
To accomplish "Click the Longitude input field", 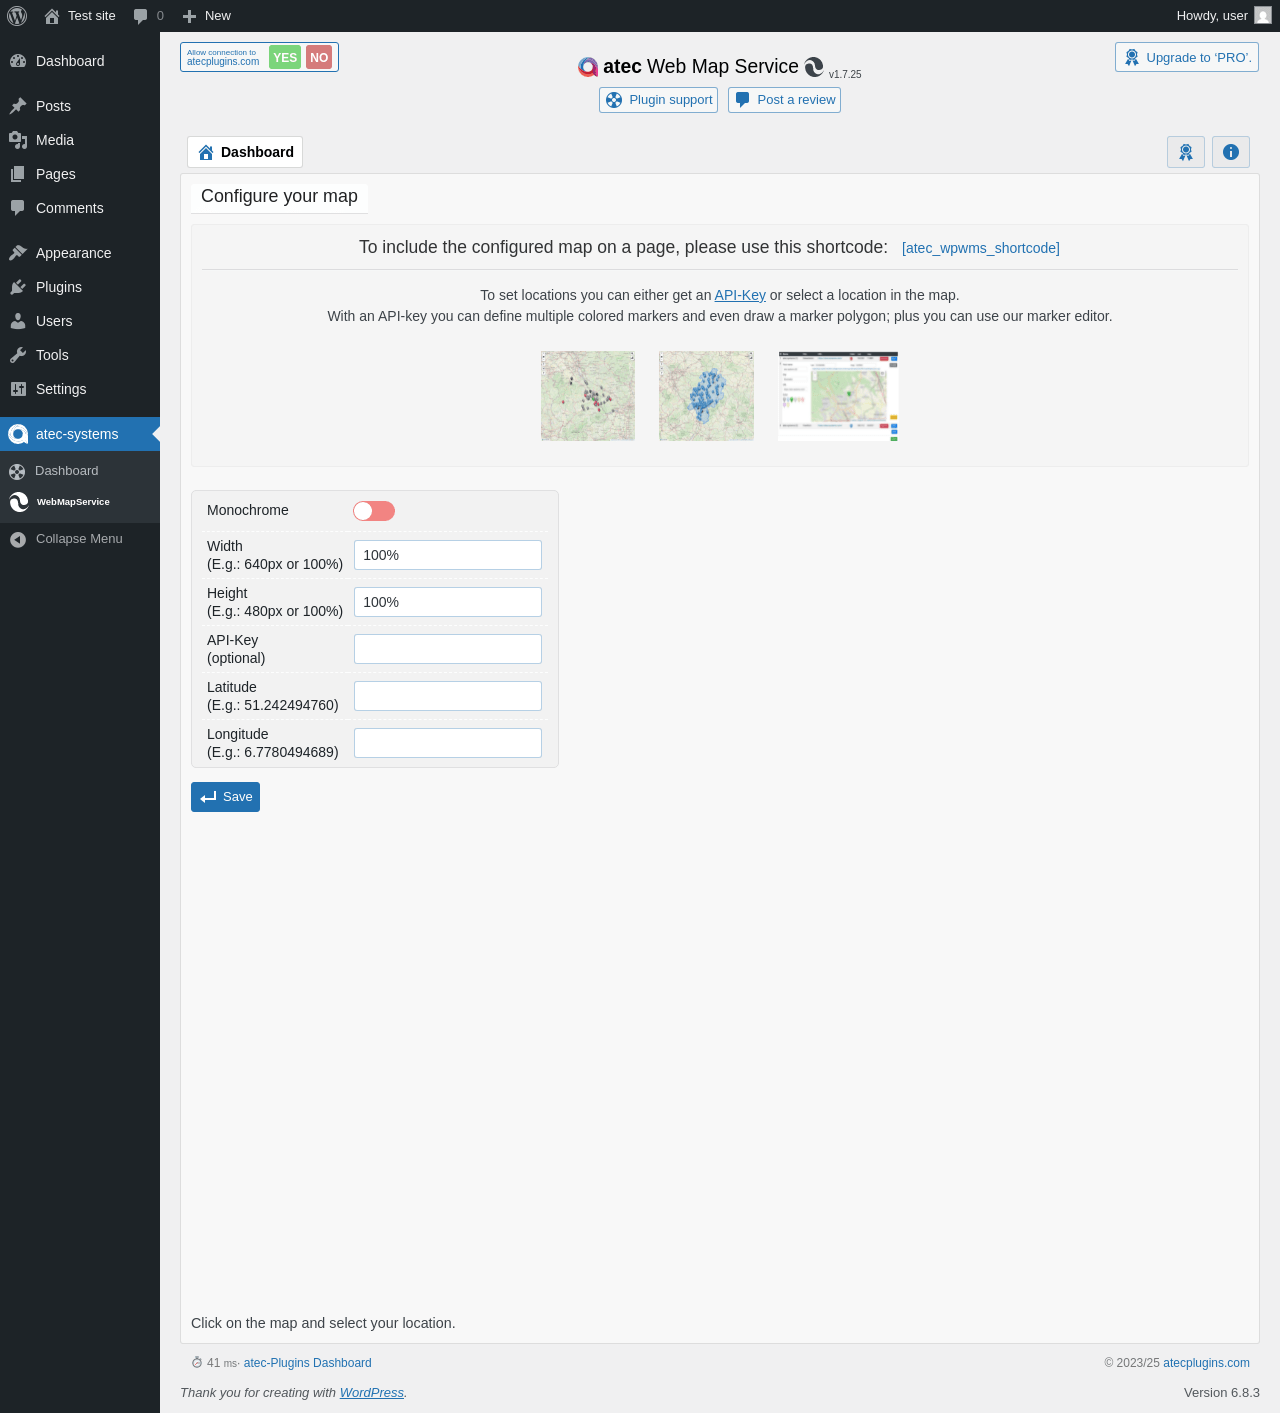I will click(448, 743).
